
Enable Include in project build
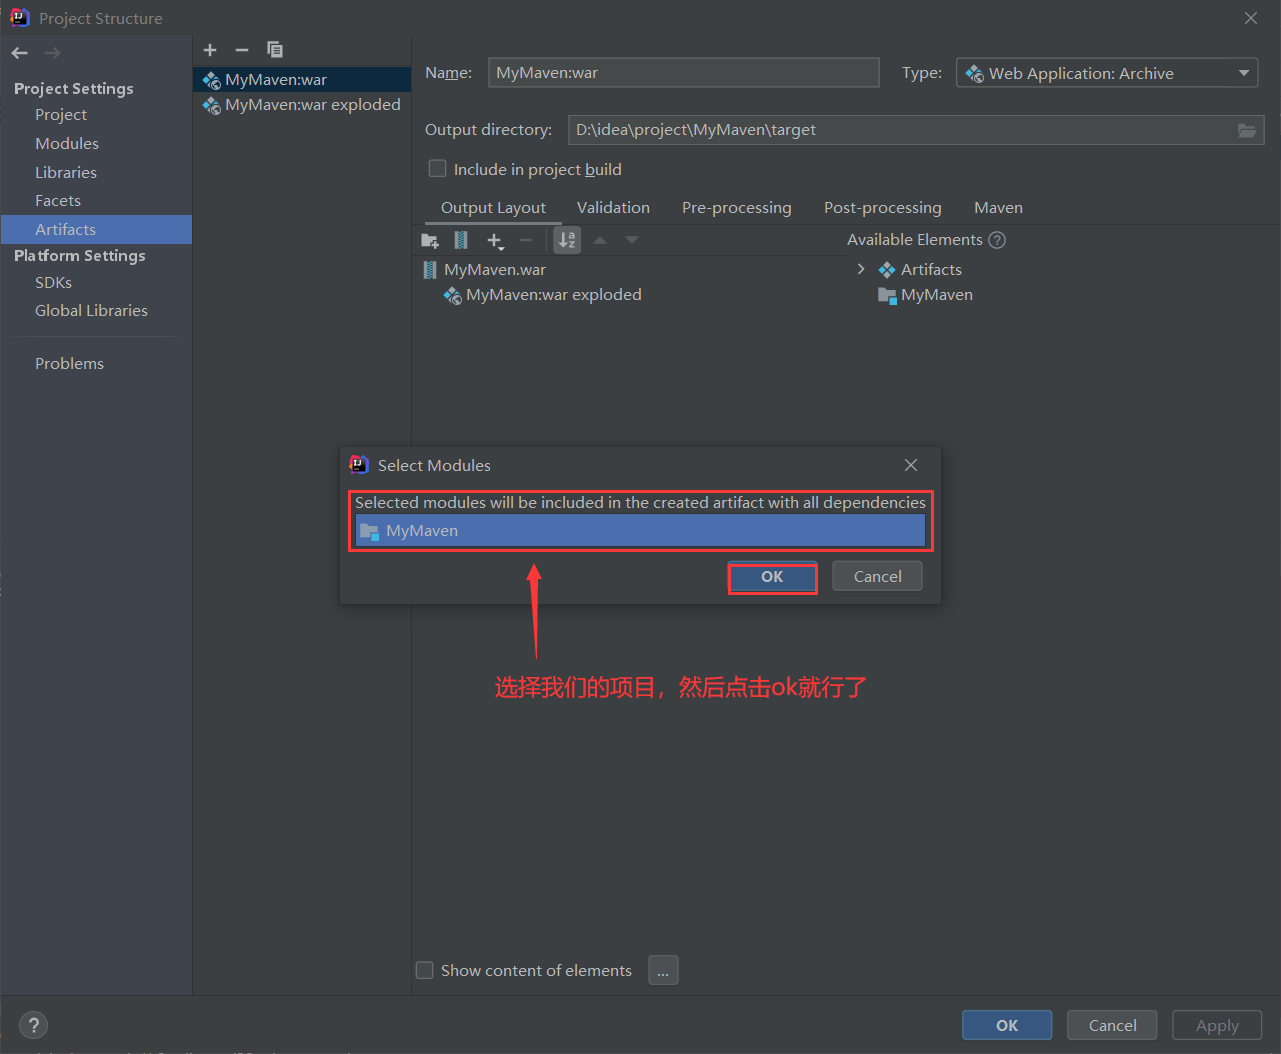(437, 169)
